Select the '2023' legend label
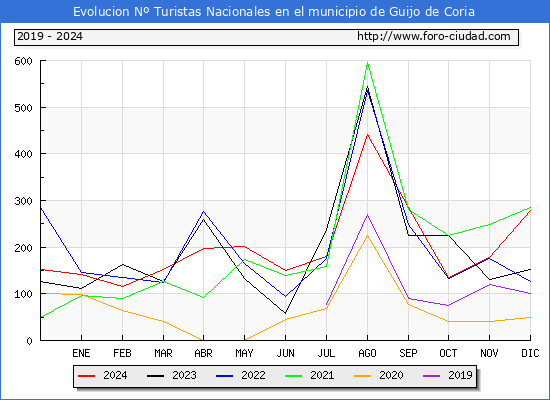The height and width of the screenshot is (400, 550). click(x=184, y=375)
